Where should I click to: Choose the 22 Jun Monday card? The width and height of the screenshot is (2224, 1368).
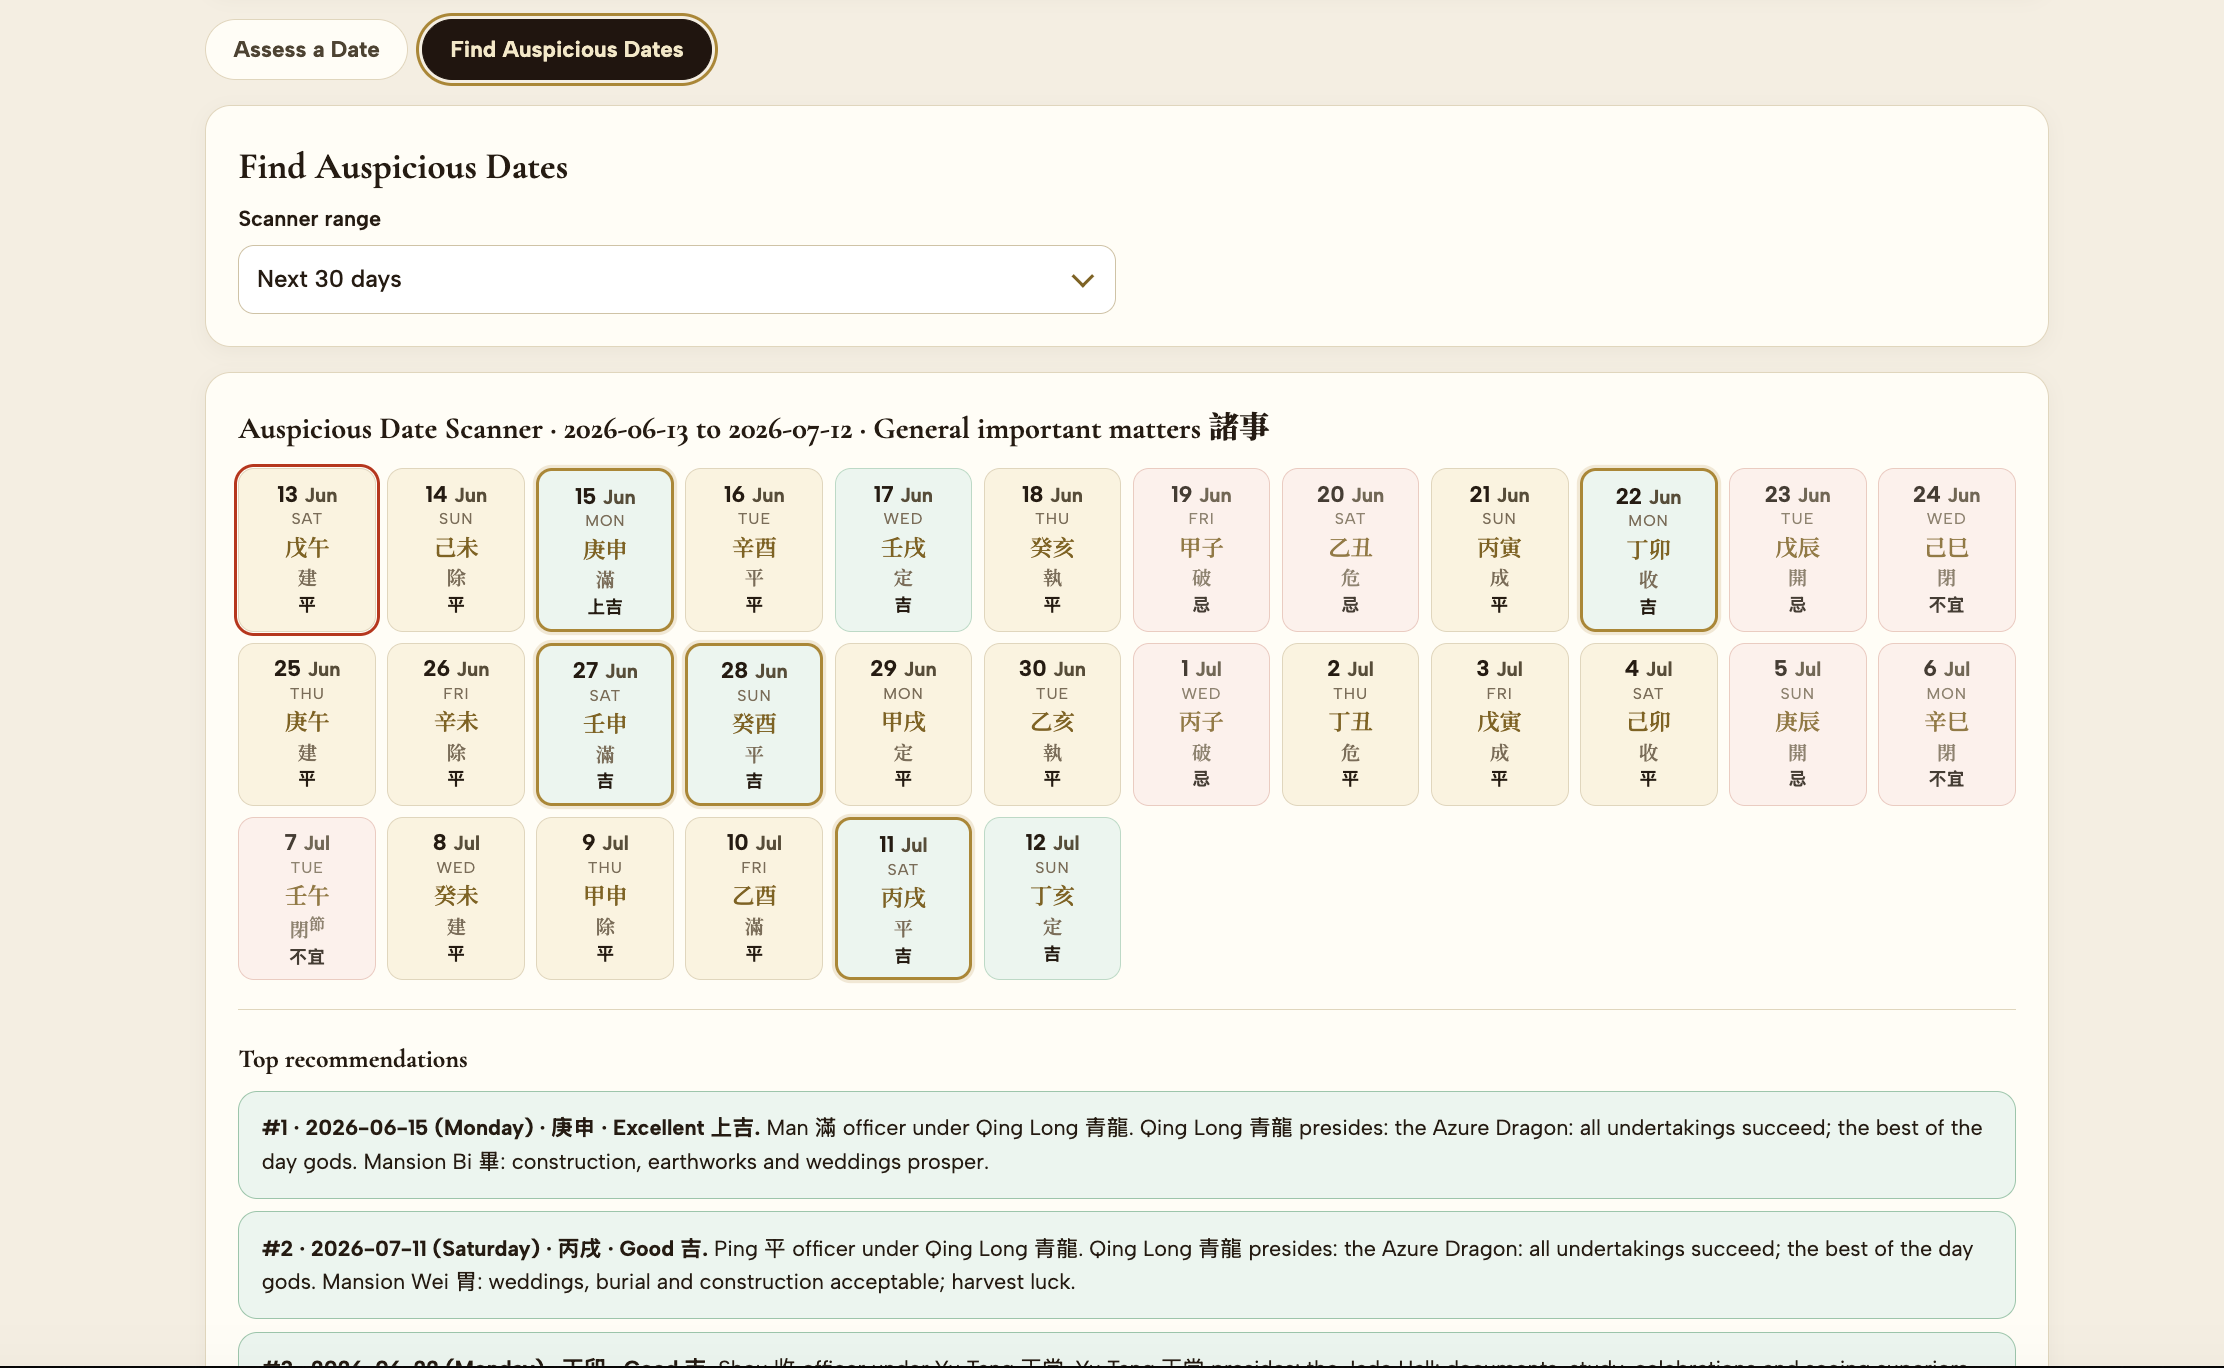coord(1648,550)
